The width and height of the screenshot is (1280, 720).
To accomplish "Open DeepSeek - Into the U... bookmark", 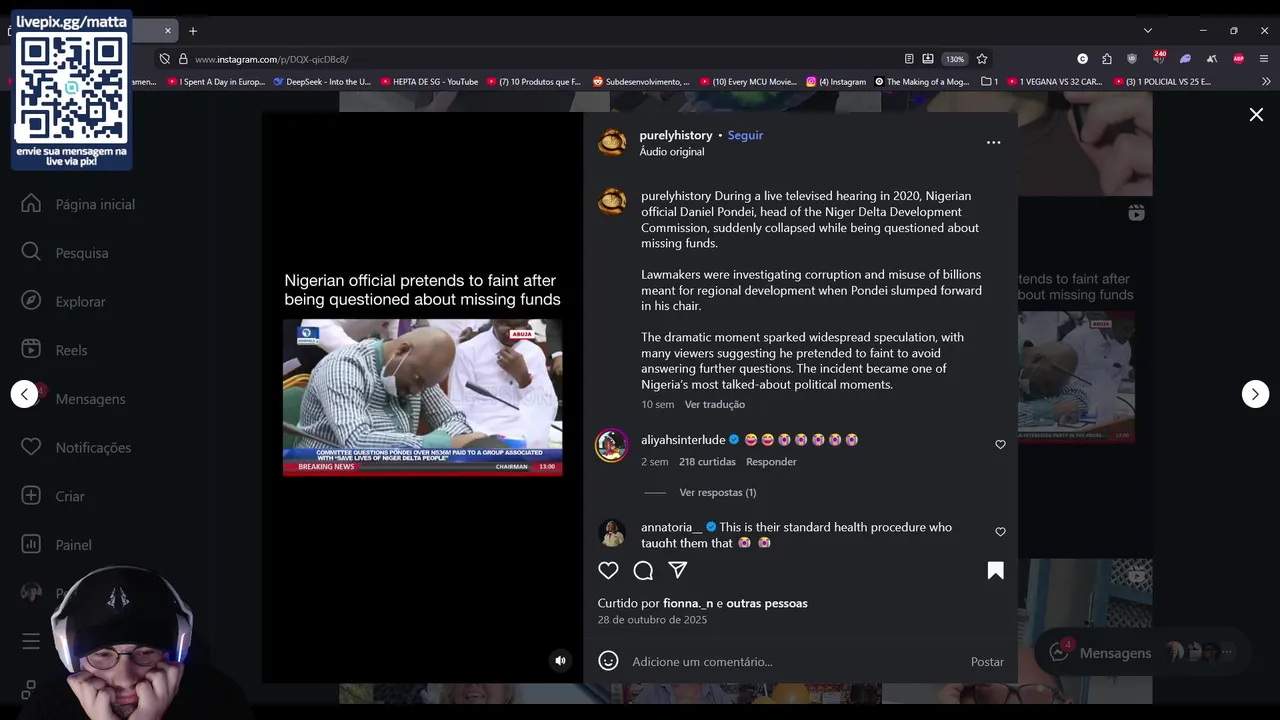I will (x=322, y=82).
